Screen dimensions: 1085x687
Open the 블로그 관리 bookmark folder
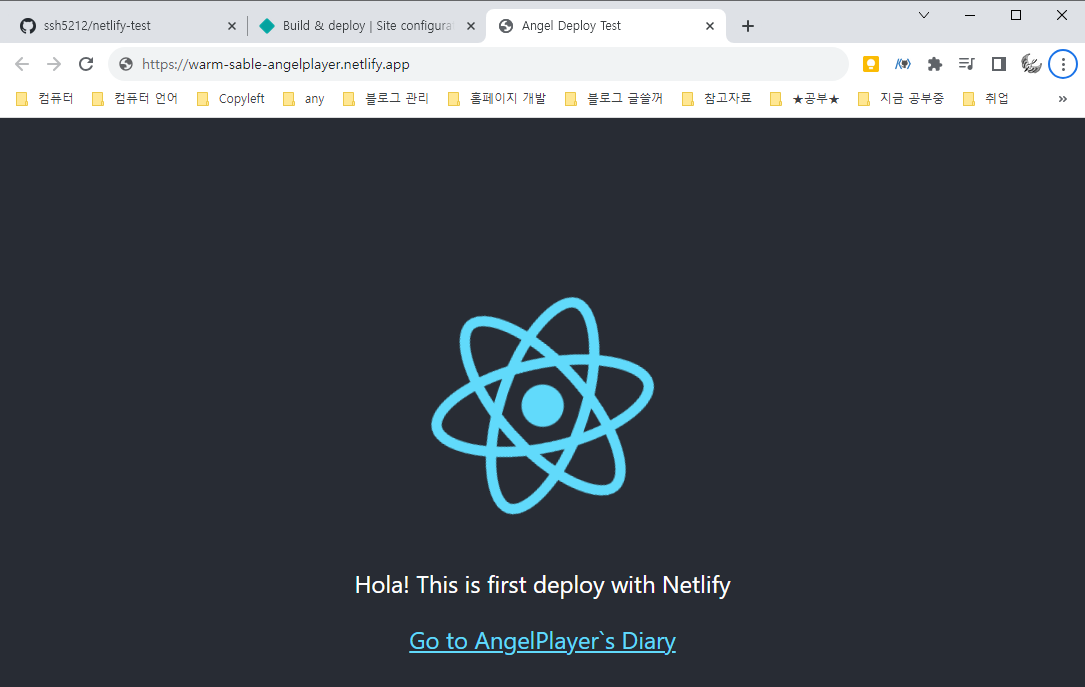coord(386,99)
